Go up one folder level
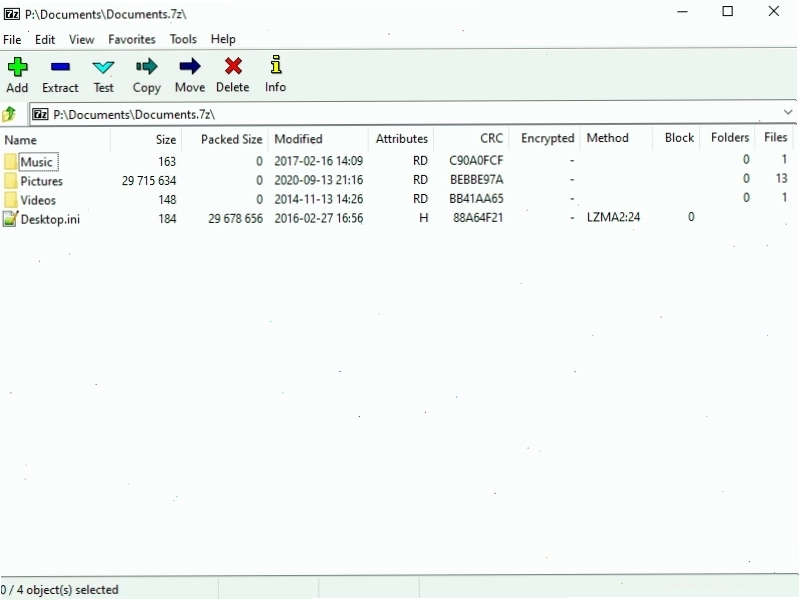 (9, 114)
